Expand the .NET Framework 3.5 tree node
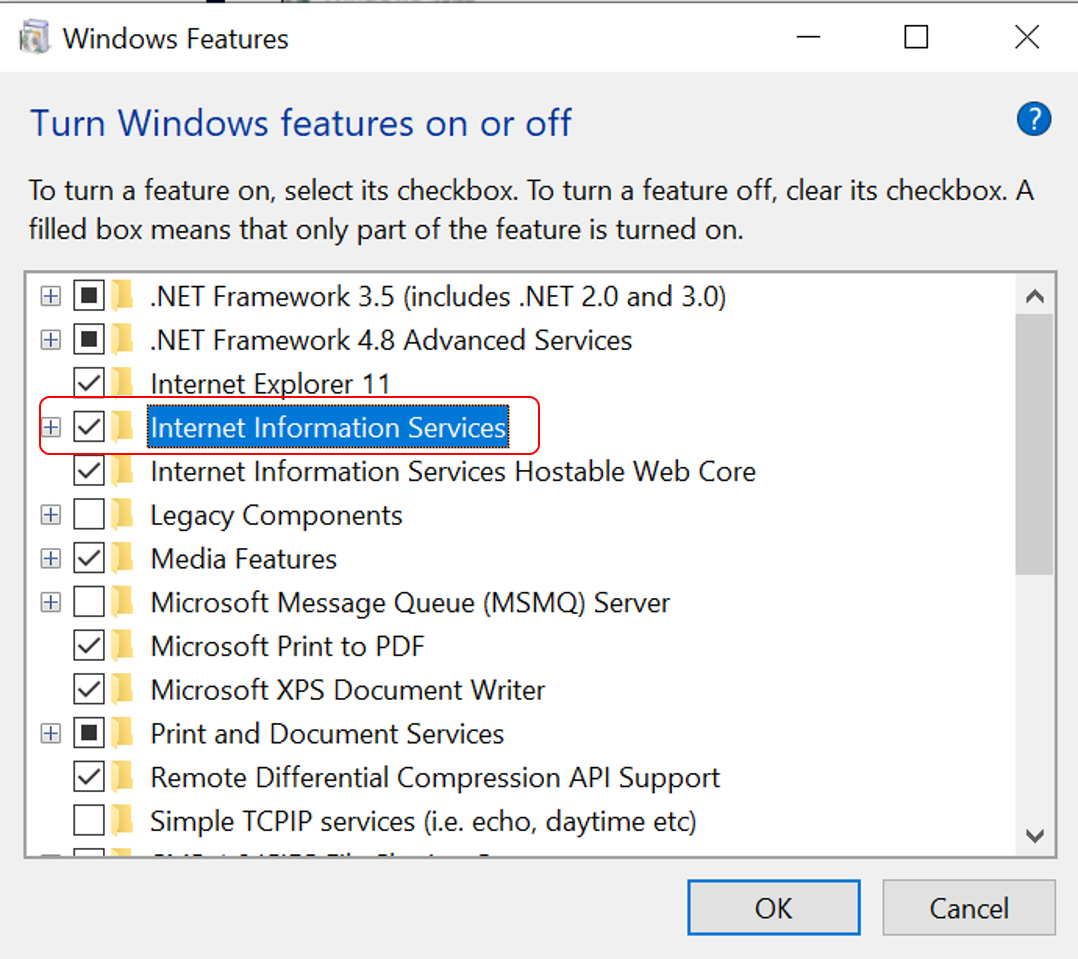The image size is (1078, 959). point(50,296)
